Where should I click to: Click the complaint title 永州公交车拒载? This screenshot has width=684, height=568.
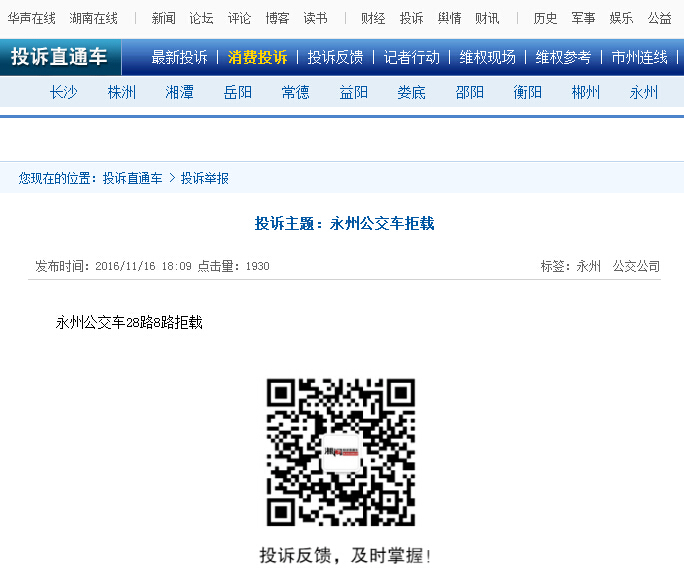point(382,223)
